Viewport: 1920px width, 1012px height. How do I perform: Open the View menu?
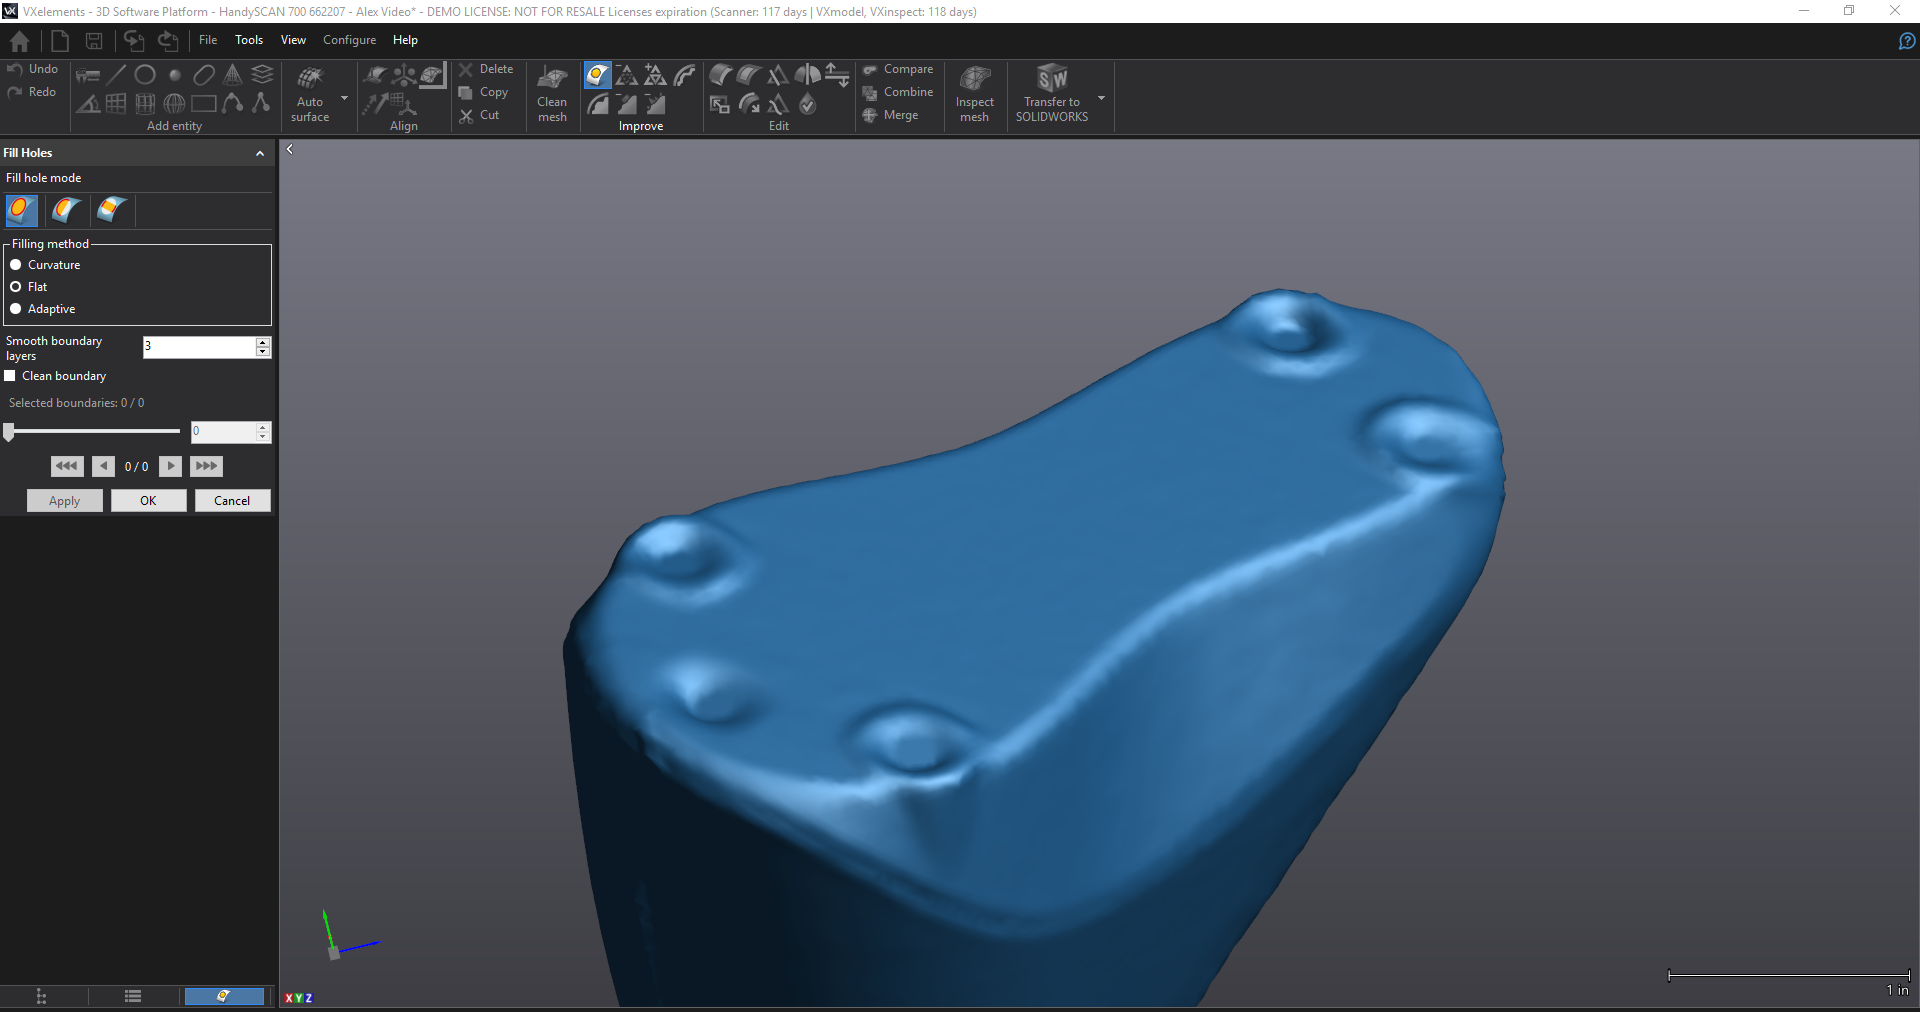(x=293, y=40)
